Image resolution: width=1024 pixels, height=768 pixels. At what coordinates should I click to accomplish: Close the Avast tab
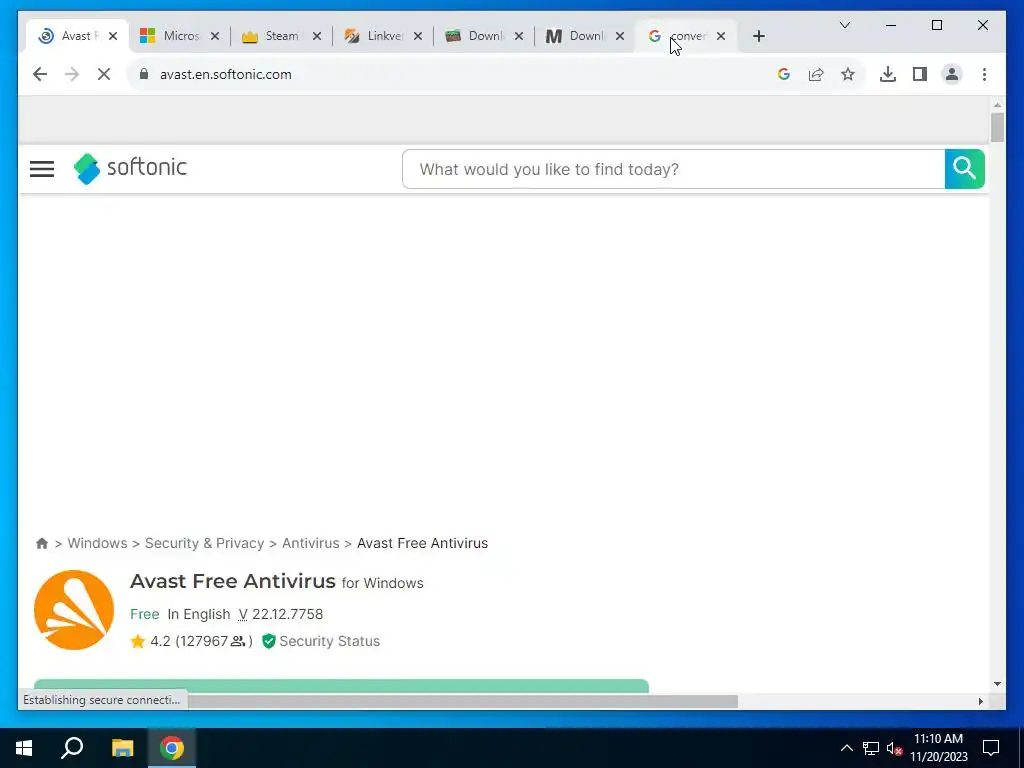(113, 36)
